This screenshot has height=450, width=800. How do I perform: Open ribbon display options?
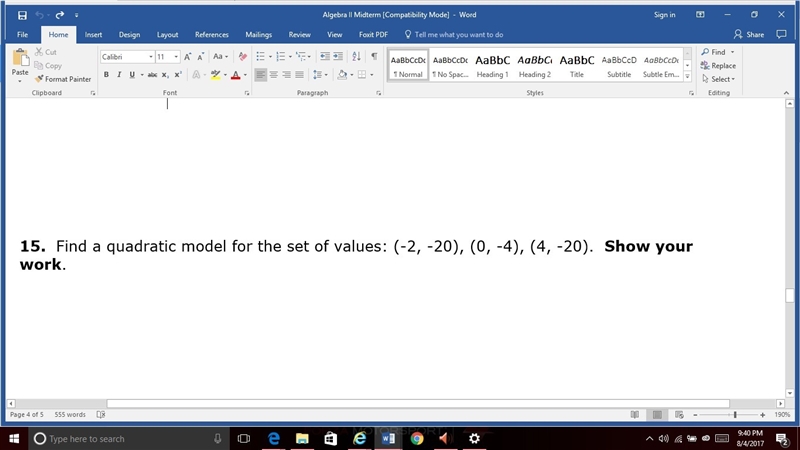pyautogui.click(x=700, y=15)
